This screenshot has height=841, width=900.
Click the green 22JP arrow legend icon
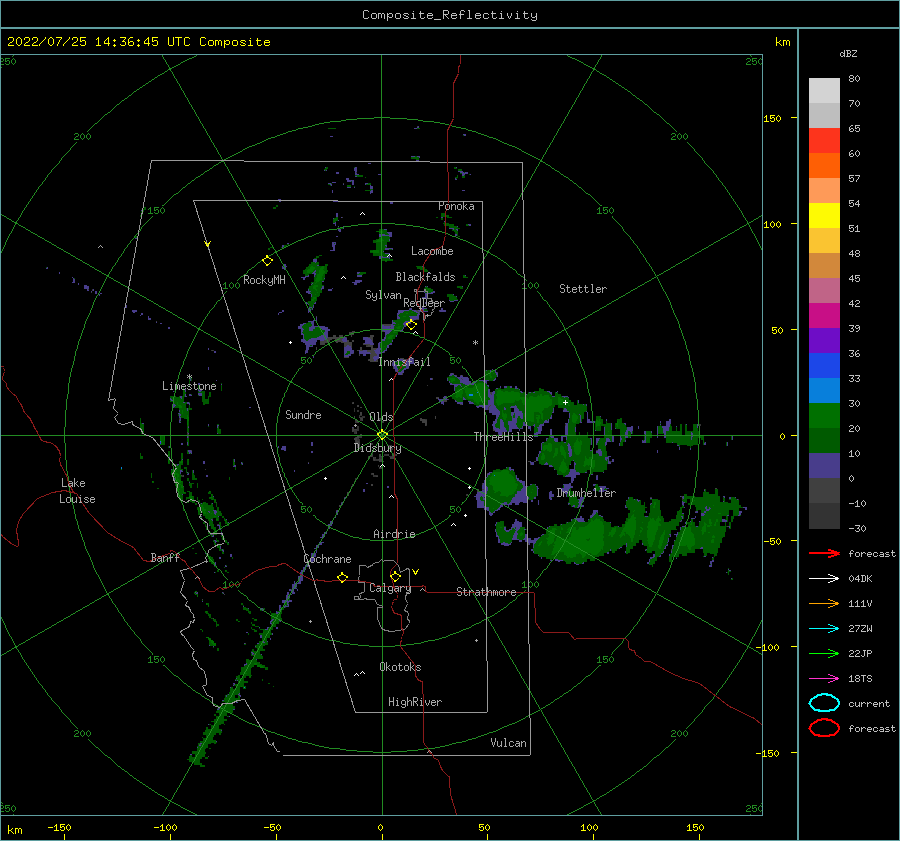click(x=824, y=653)
